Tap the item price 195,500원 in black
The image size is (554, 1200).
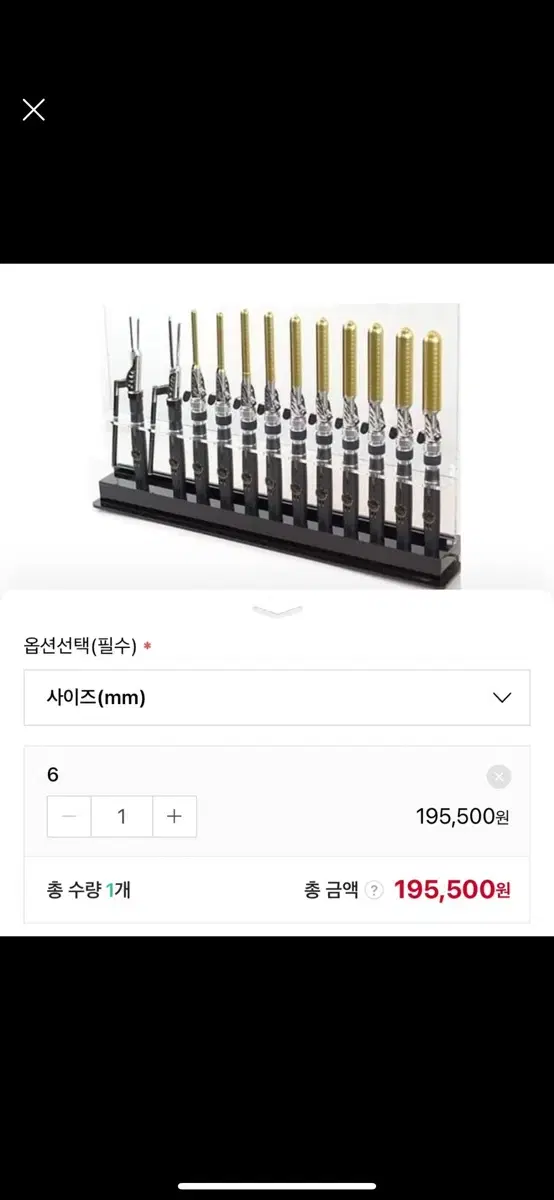(x=463, y=816)
